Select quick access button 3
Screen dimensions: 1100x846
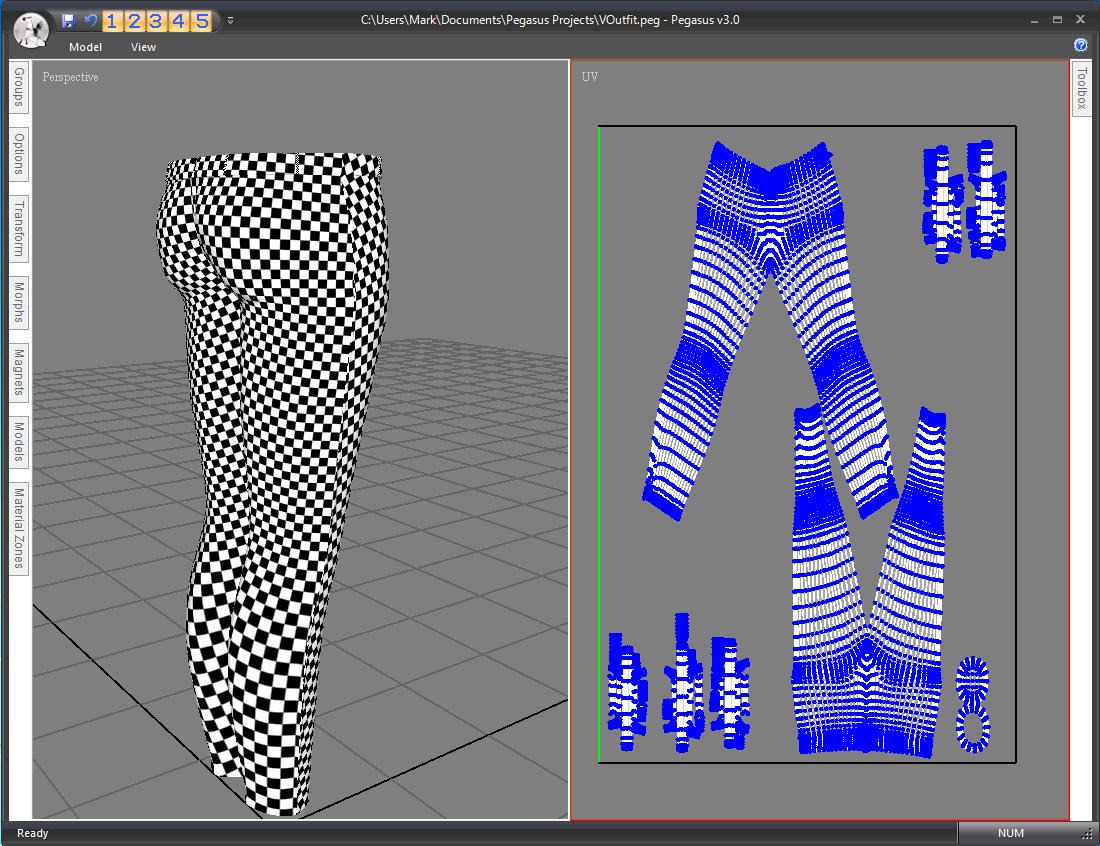[156, 21]
